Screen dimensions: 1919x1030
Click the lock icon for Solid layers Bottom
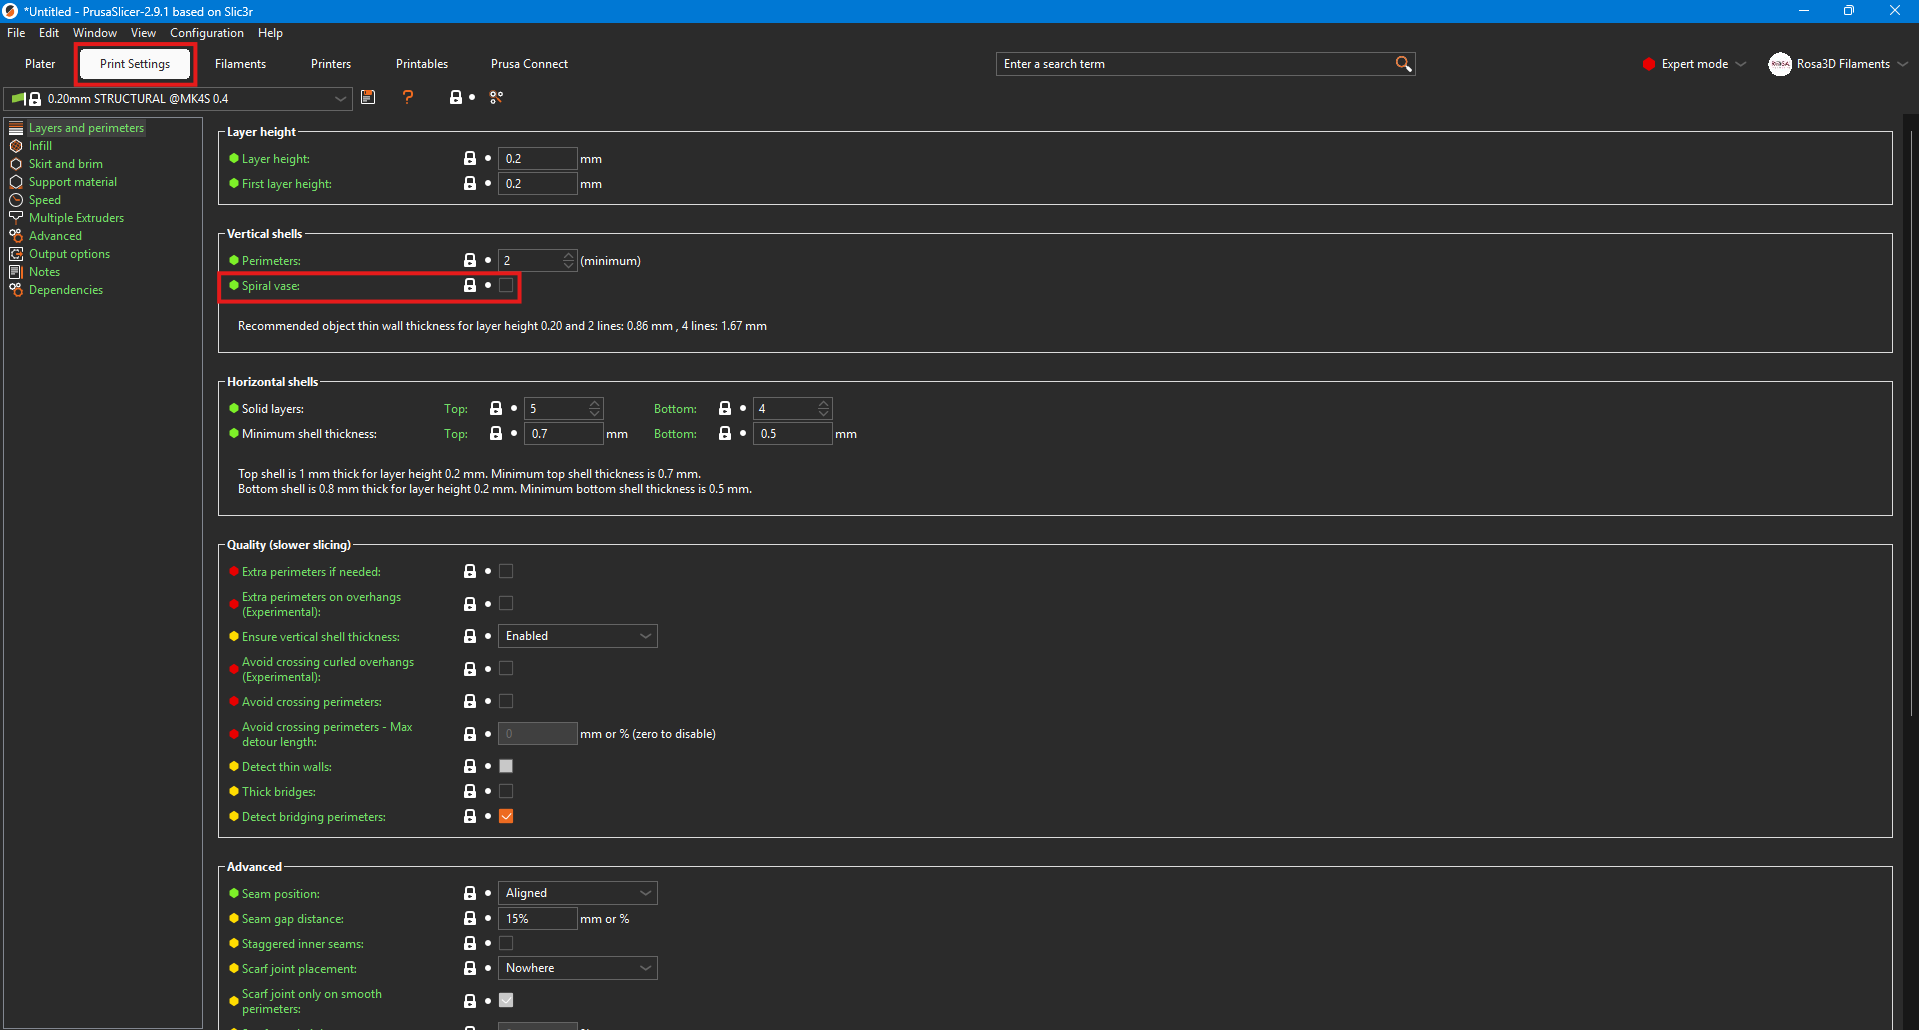click(725, 408)
